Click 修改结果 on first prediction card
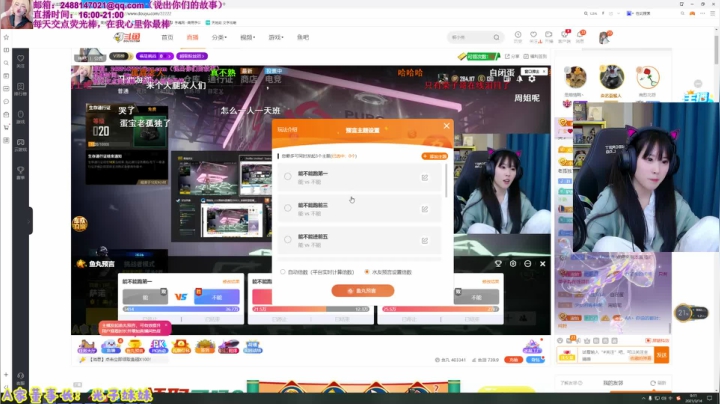 coord(231,281)
